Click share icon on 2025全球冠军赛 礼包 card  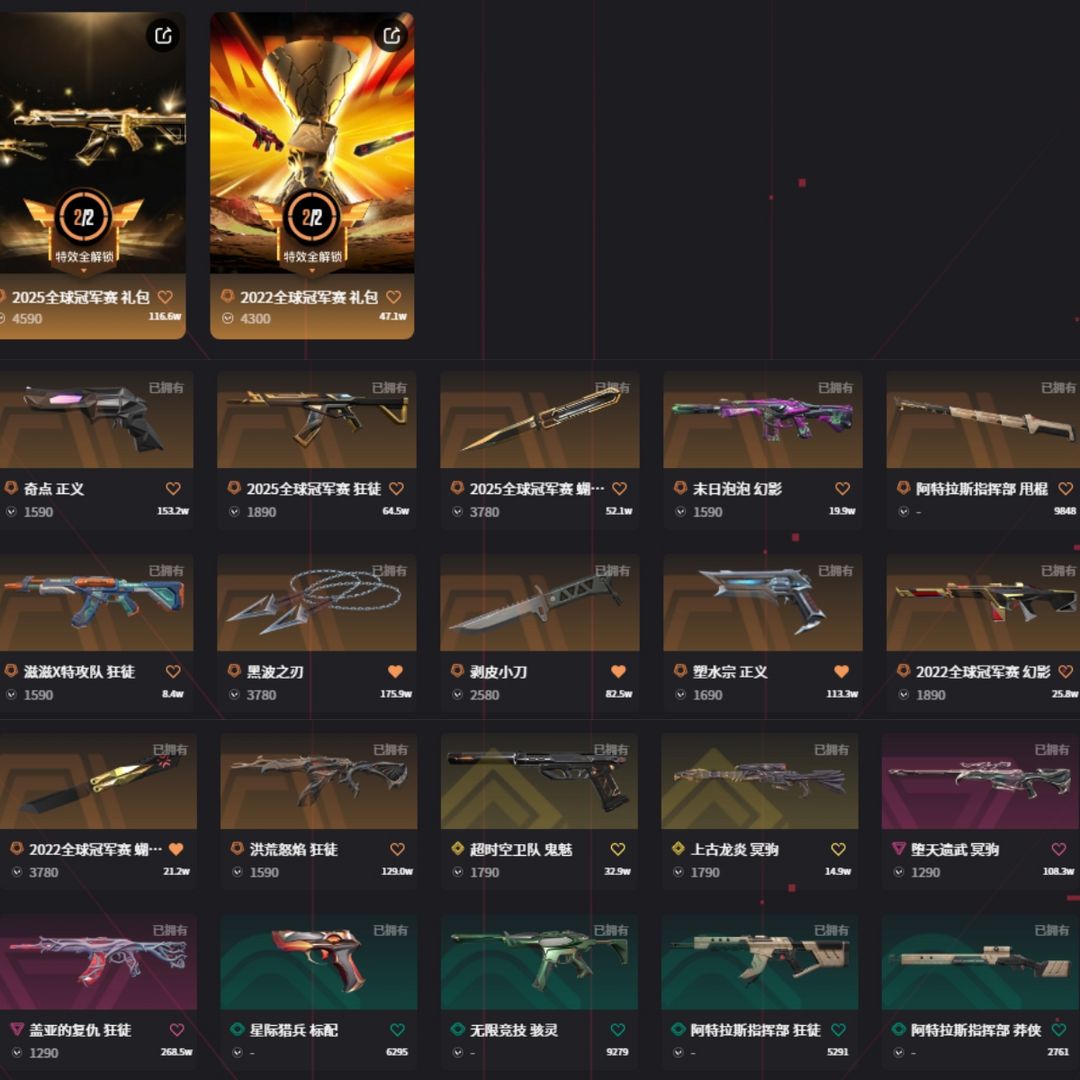coord(163,35)
